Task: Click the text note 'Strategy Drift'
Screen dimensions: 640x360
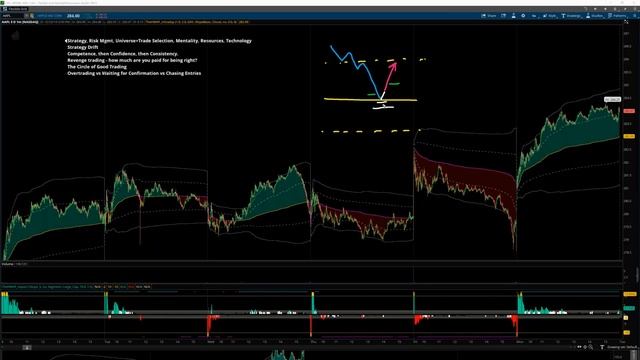Action: 82,47
